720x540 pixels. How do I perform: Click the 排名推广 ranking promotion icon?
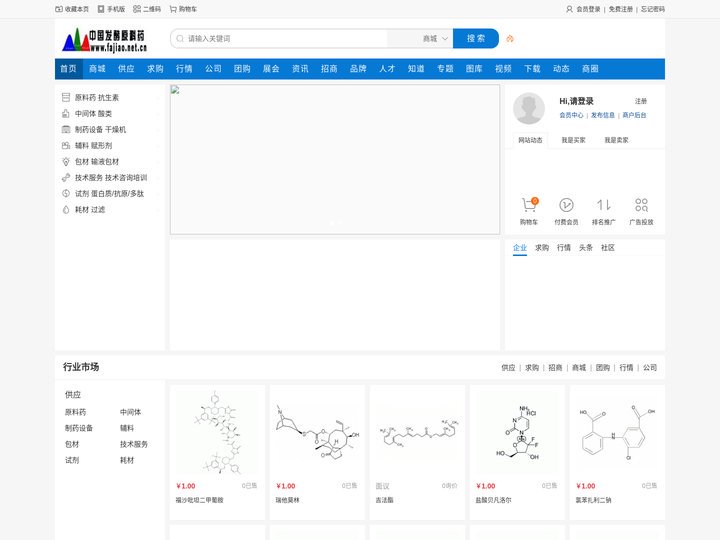click(x=603, y=205)
